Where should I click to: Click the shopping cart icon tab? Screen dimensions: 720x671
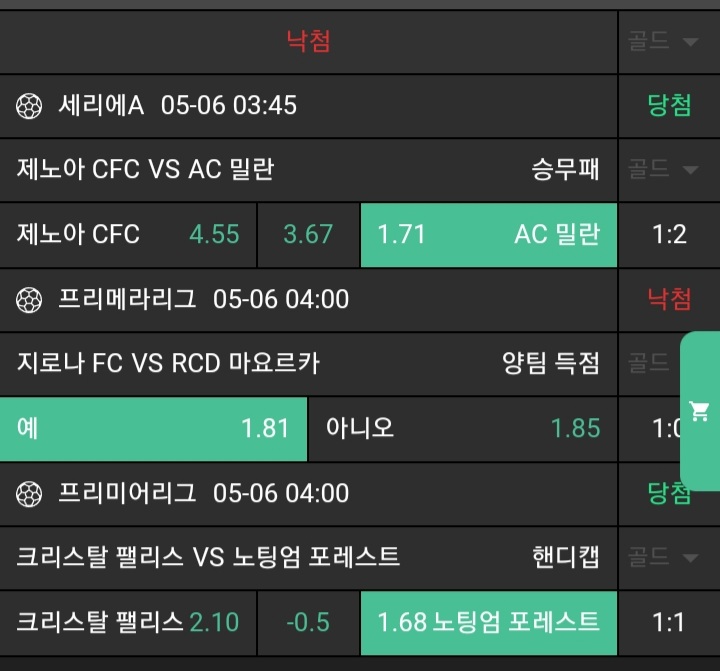click(700, 411)
